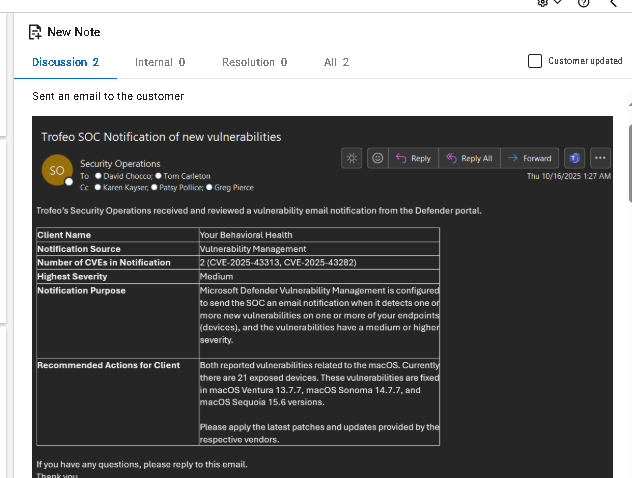Image resolution: width=632 pixels, height=478 pixels.
Task: Click Reply All in the email
Action: click(x=469, y=158)
